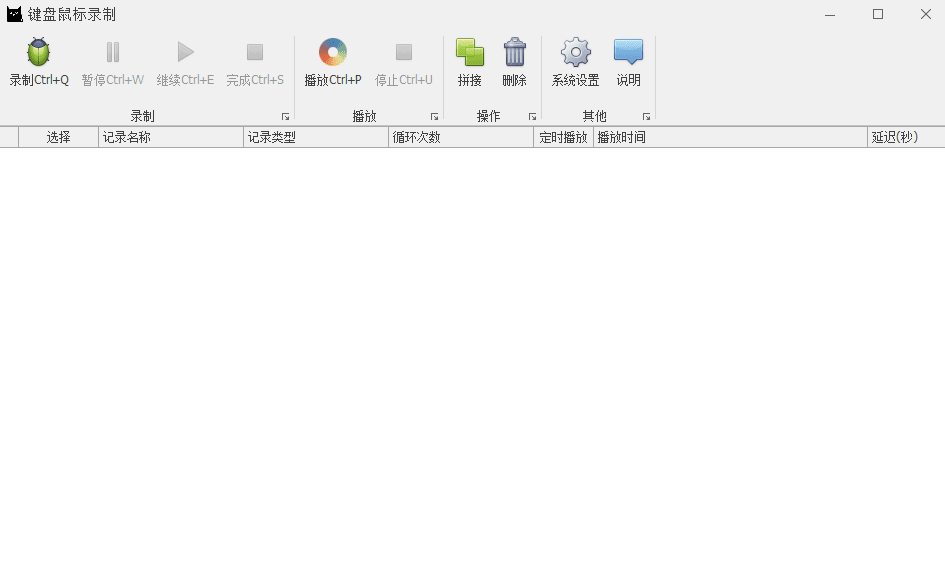
Task: Click the 延迟(秒) column header
Action: [x=904, y=138]
